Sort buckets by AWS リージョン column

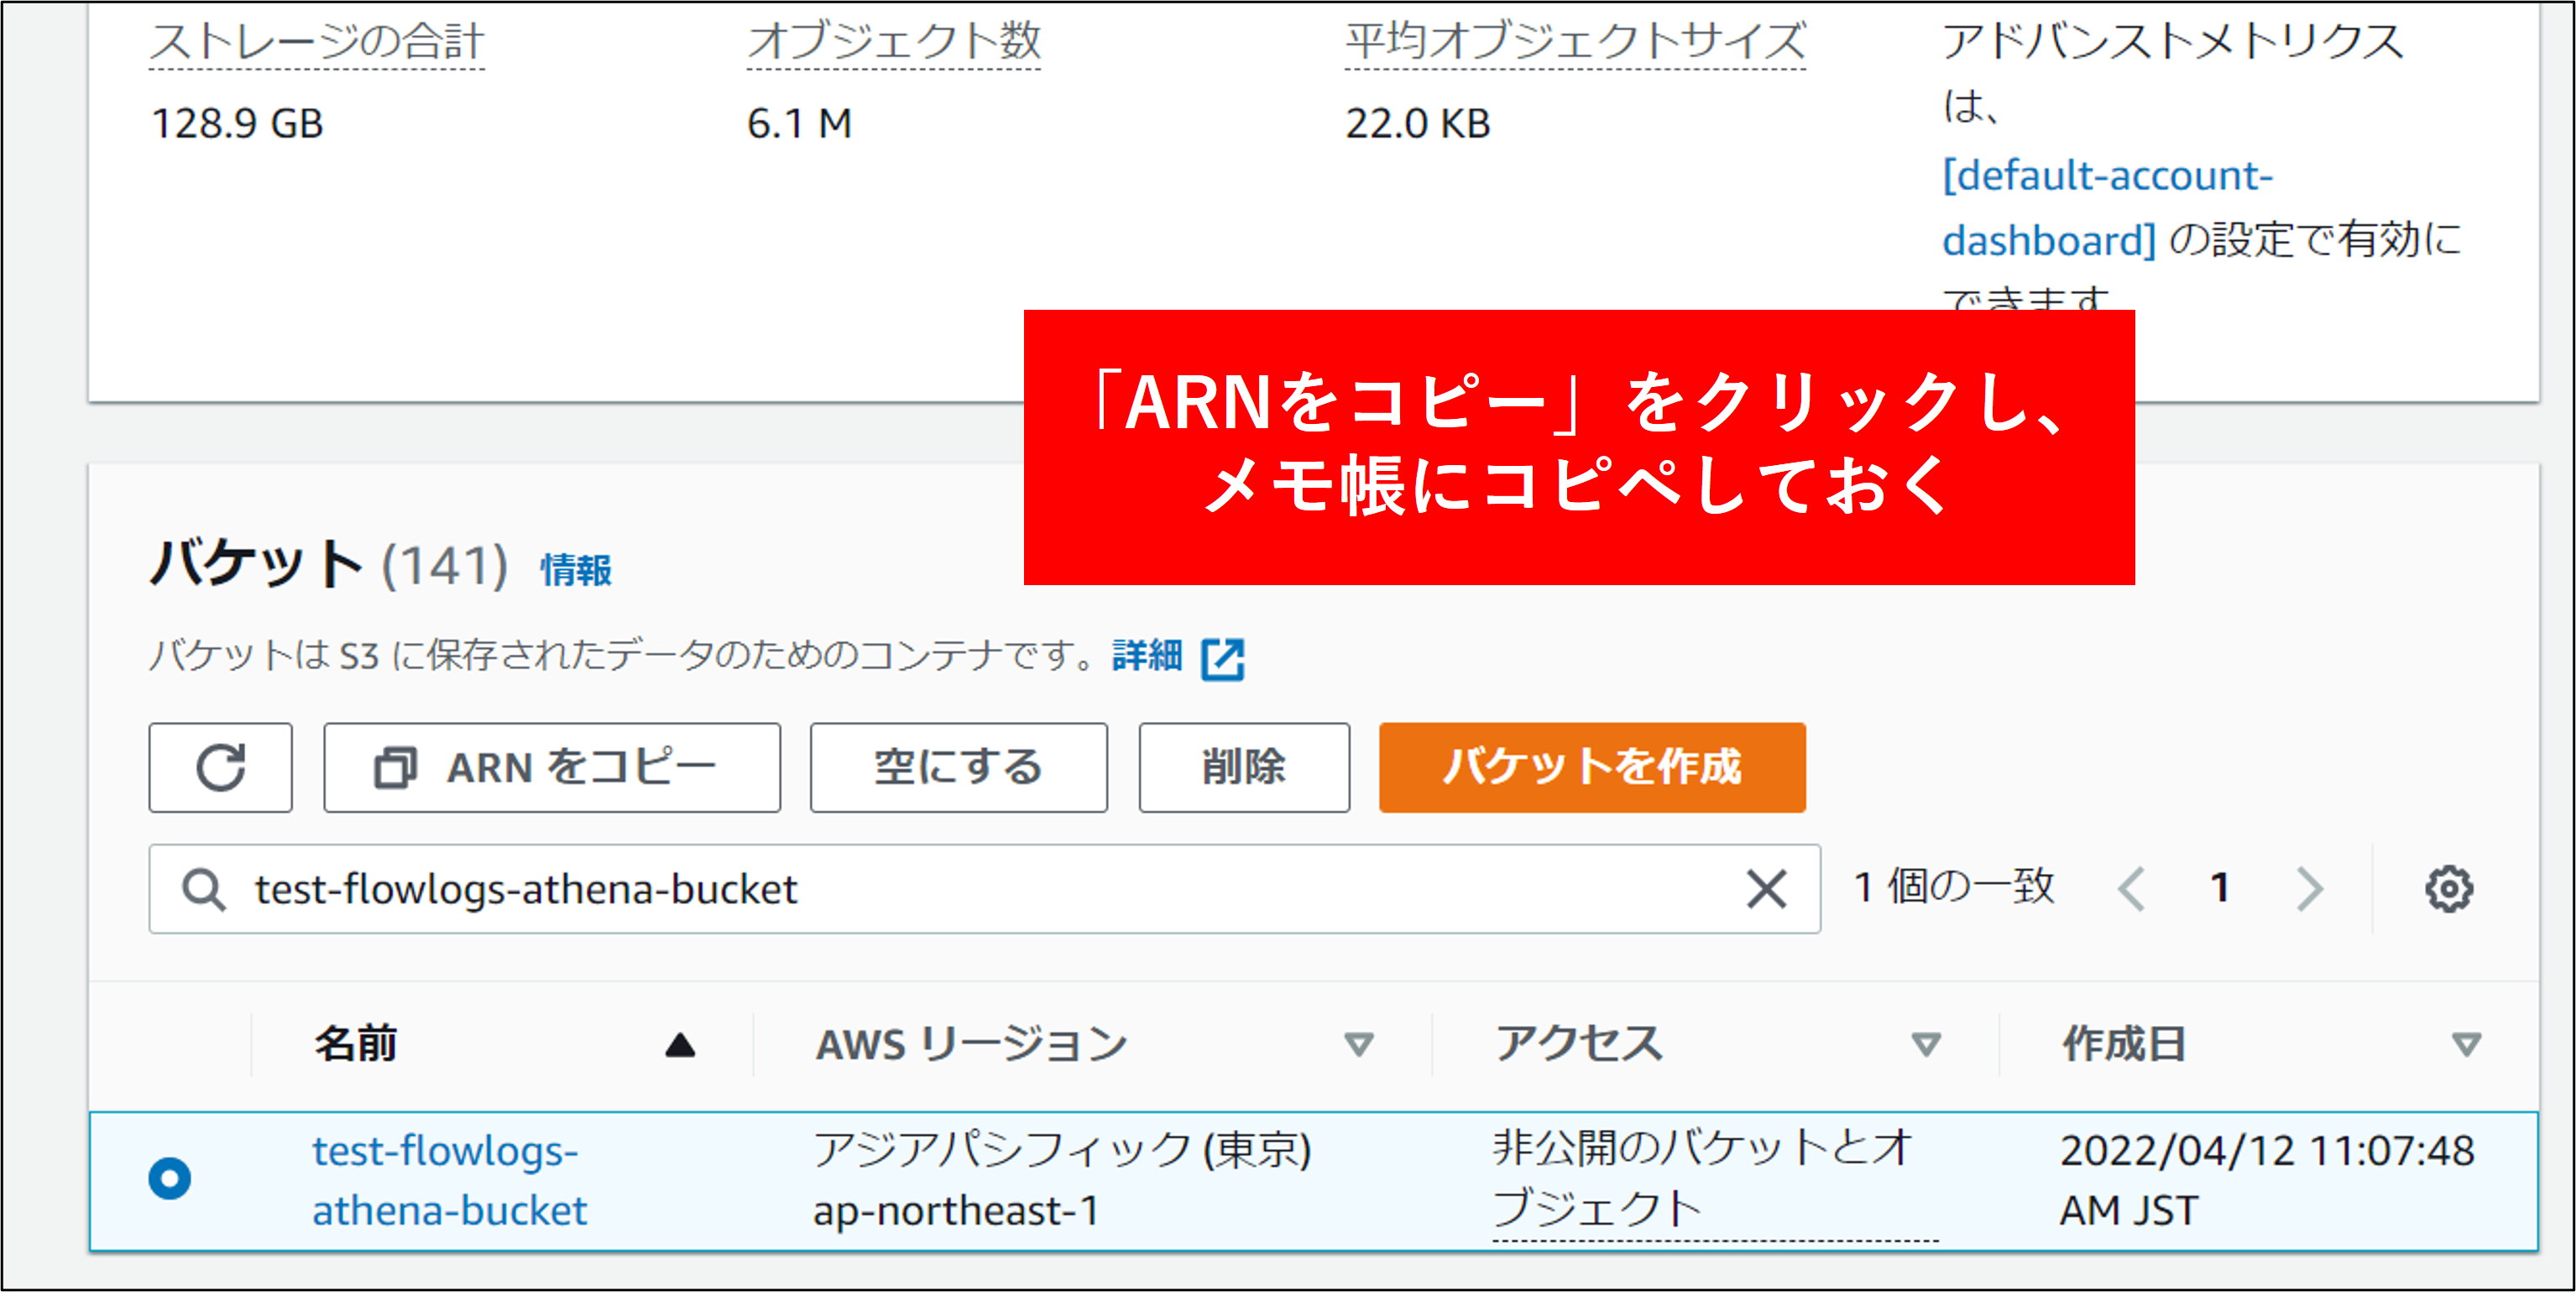click(x=1358, y=1045)
